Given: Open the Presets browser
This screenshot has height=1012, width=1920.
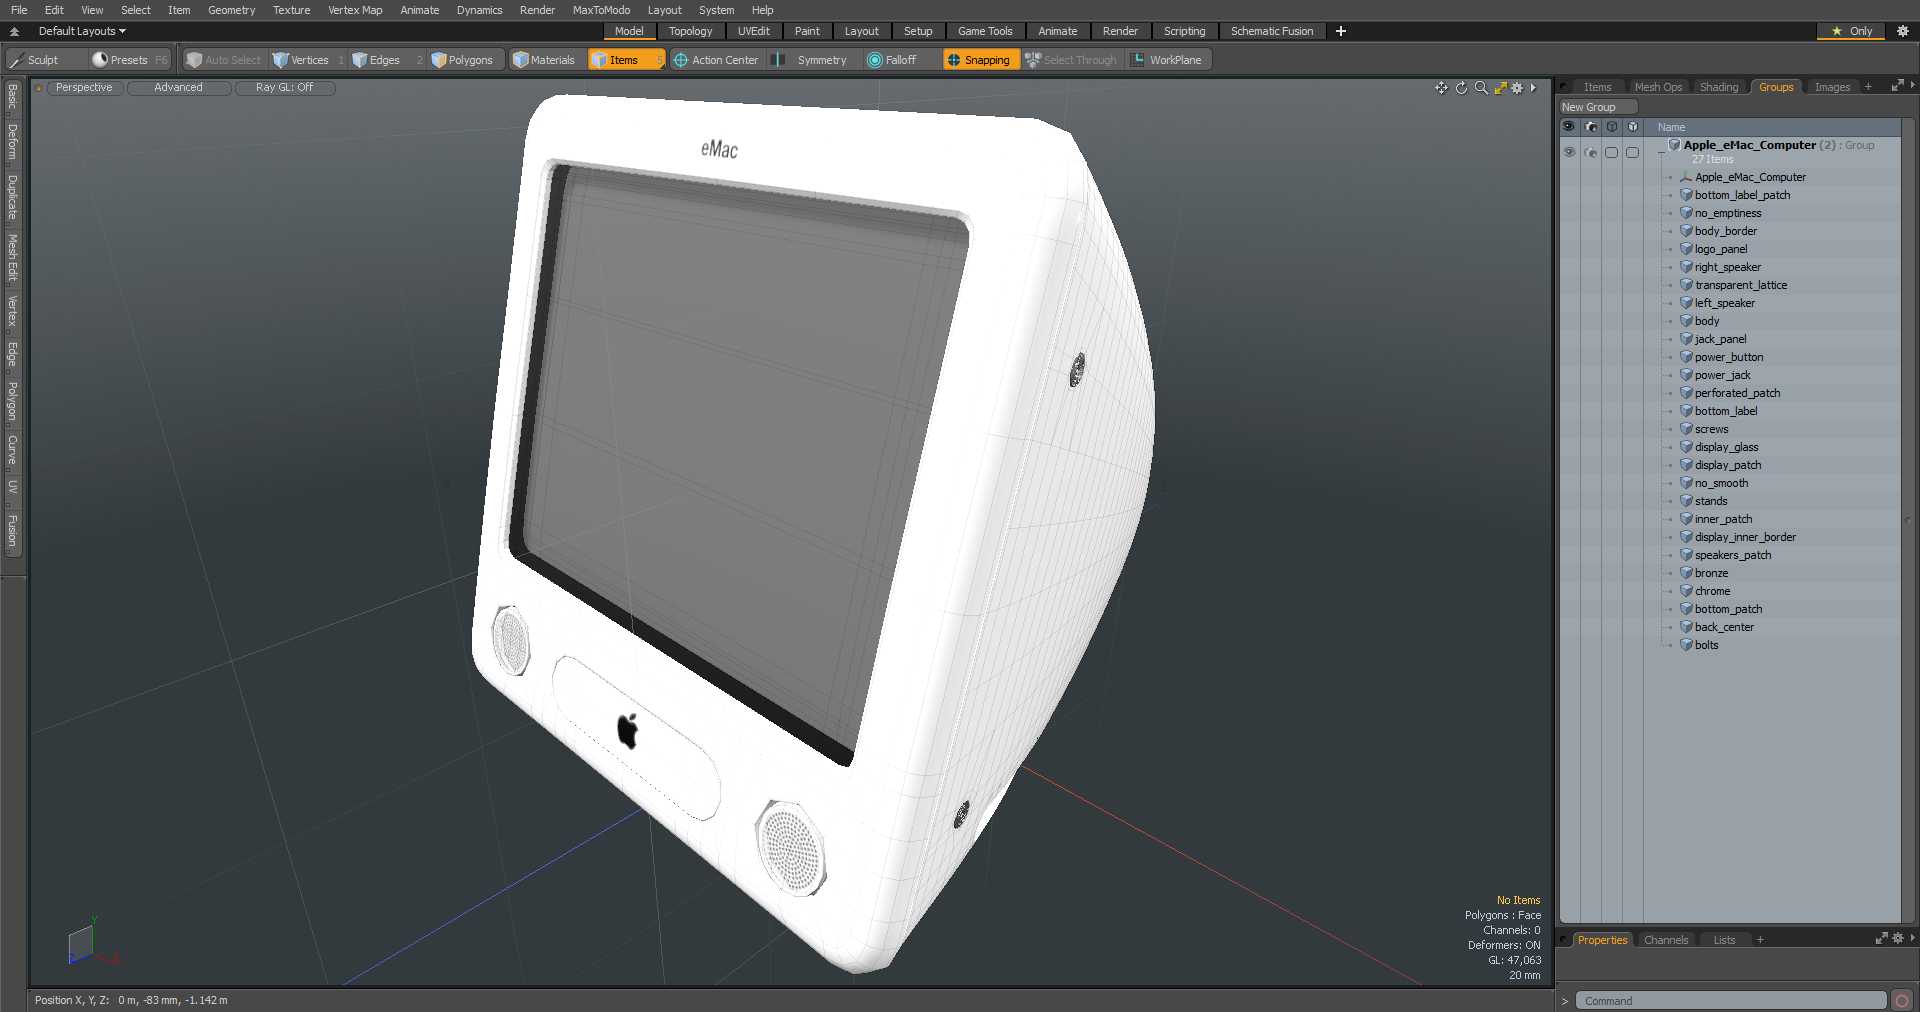Looking at the screenshot, I should point(129,60).
